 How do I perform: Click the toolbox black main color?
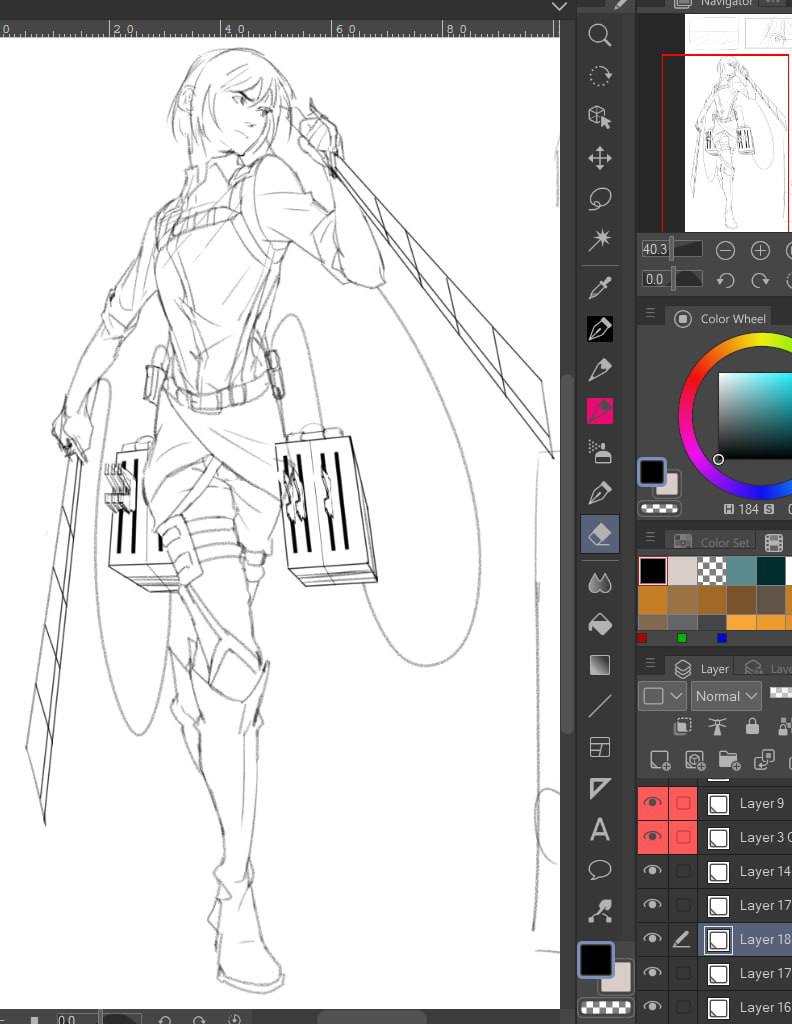pyautogui.click(x=595, y=959)
